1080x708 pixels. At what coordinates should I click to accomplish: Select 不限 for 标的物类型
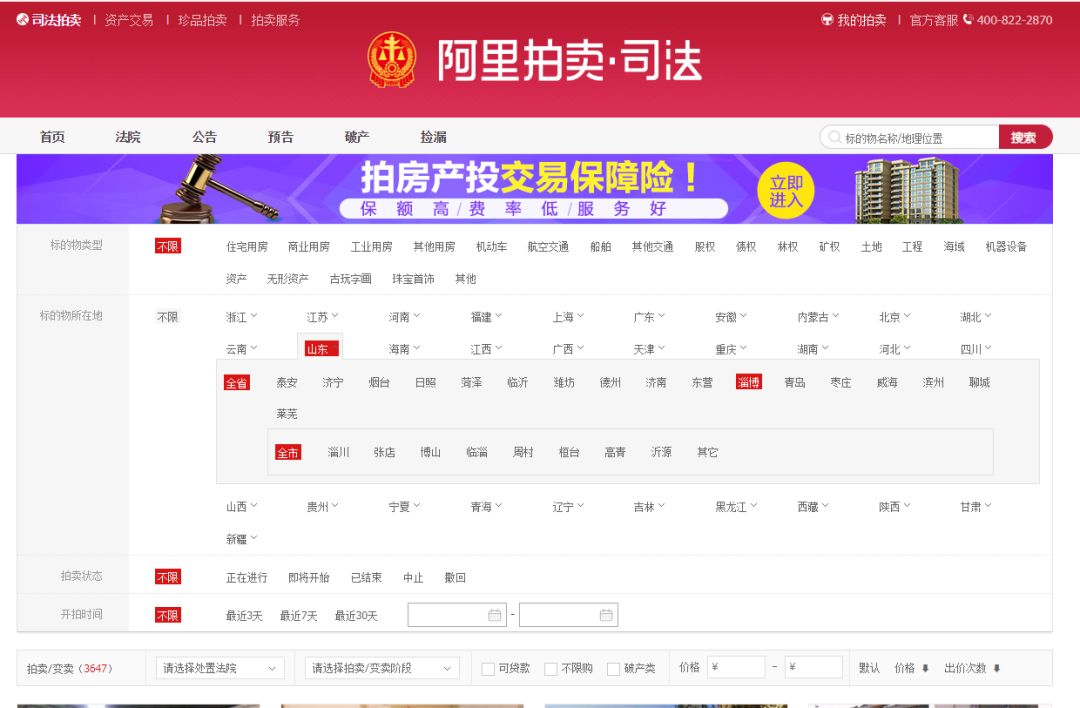[x=167, y=246]
